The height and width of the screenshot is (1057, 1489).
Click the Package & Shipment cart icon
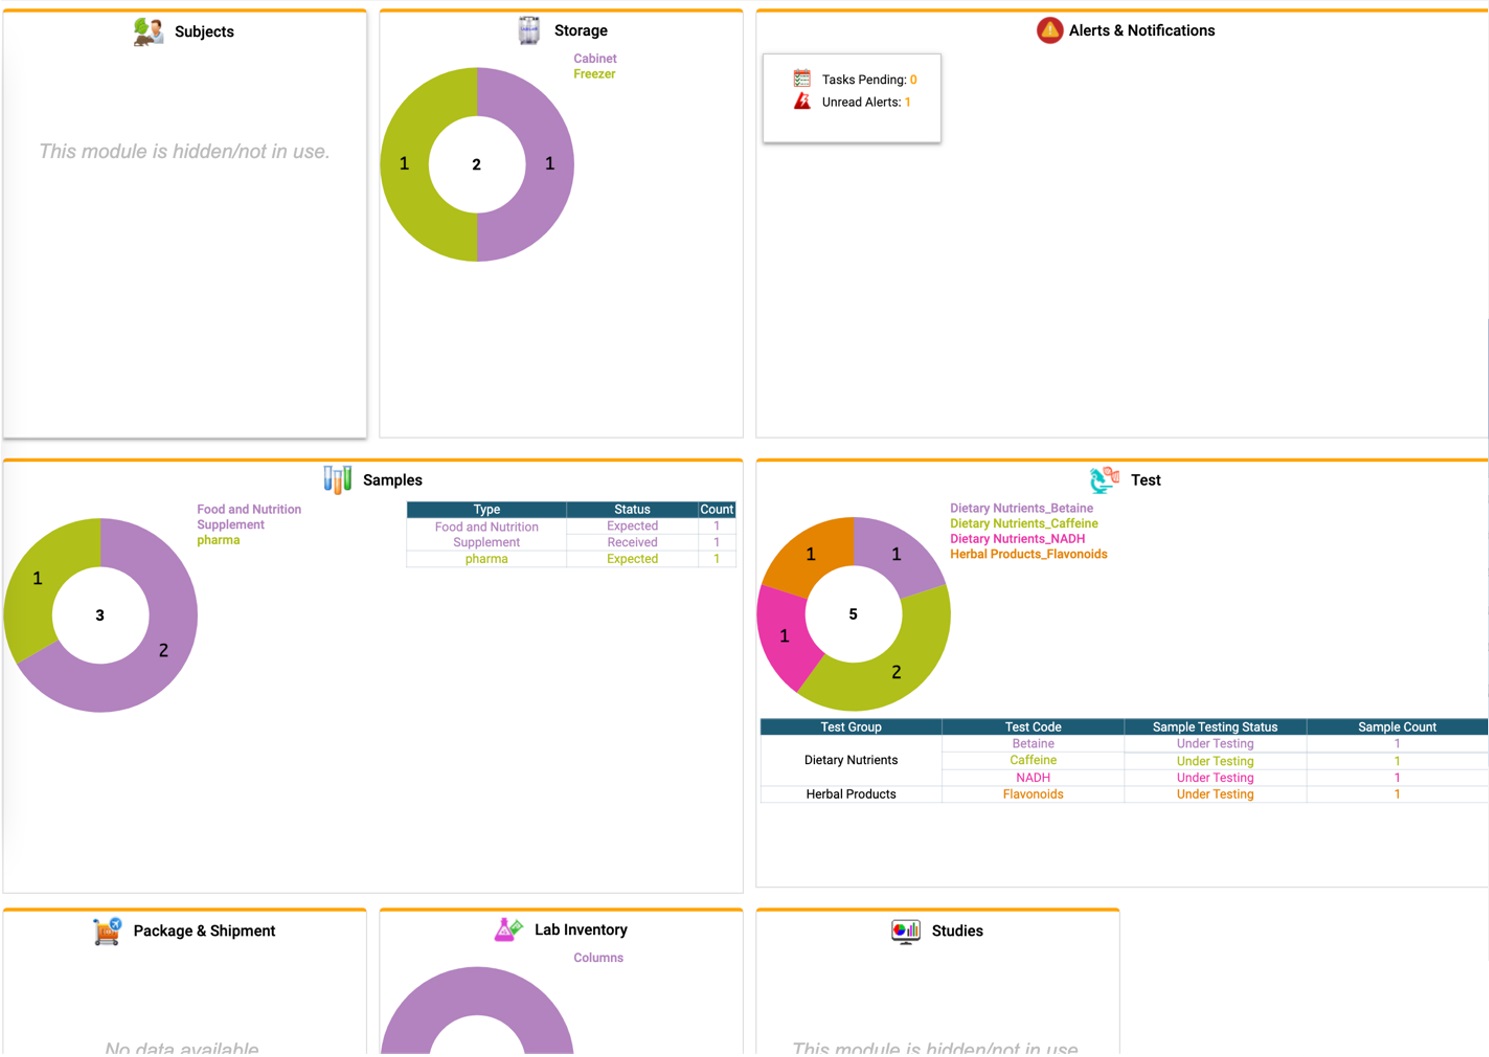click(107, 931)
